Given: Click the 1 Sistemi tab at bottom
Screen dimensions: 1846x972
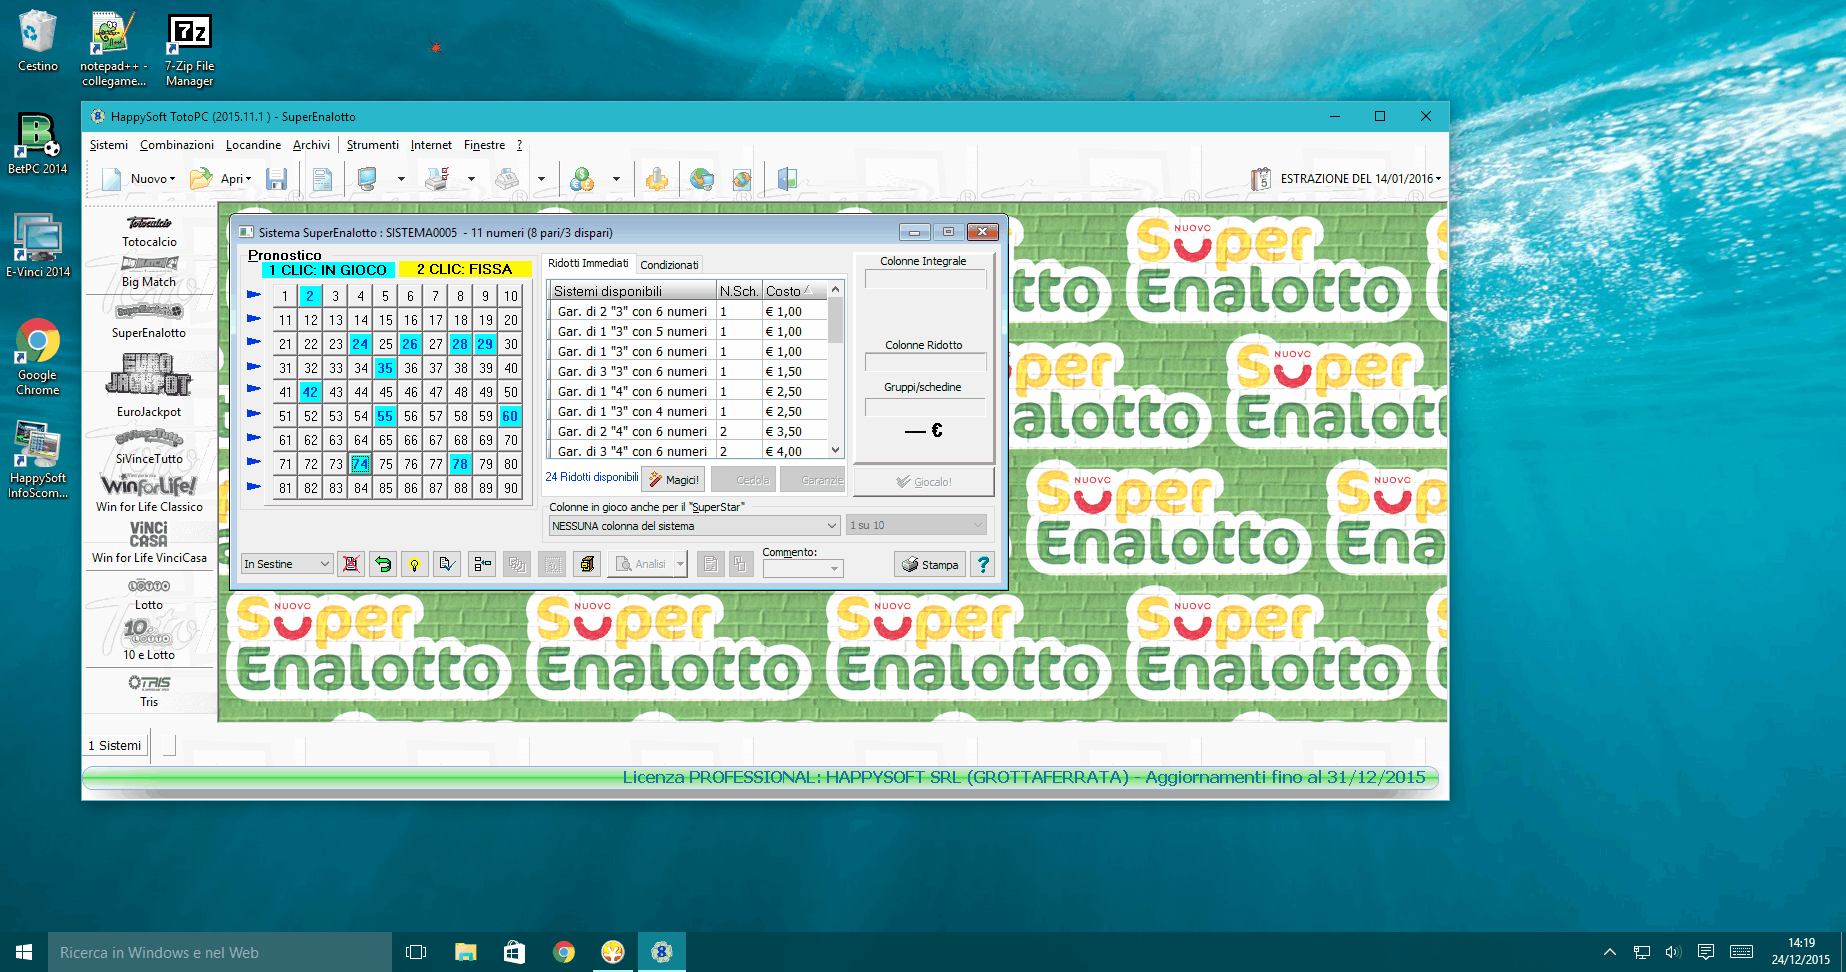Looking at the screenshot, I should (114, 745).
